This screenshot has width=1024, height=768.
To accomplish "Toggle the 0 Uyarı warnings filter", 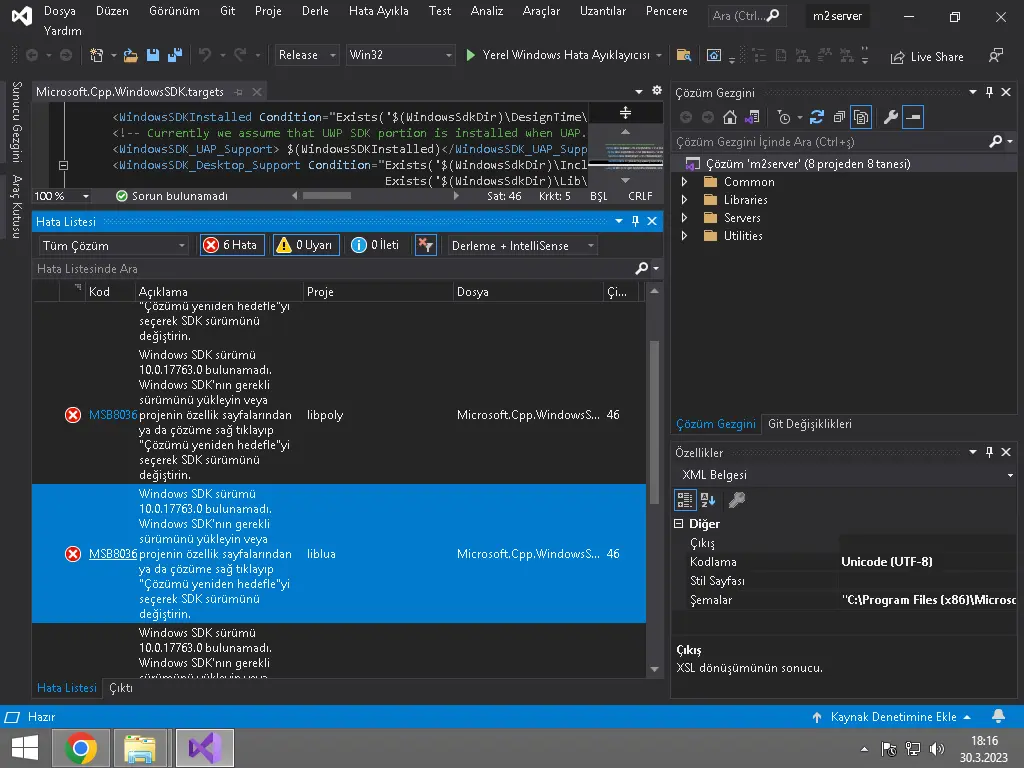I will (305, 245).
